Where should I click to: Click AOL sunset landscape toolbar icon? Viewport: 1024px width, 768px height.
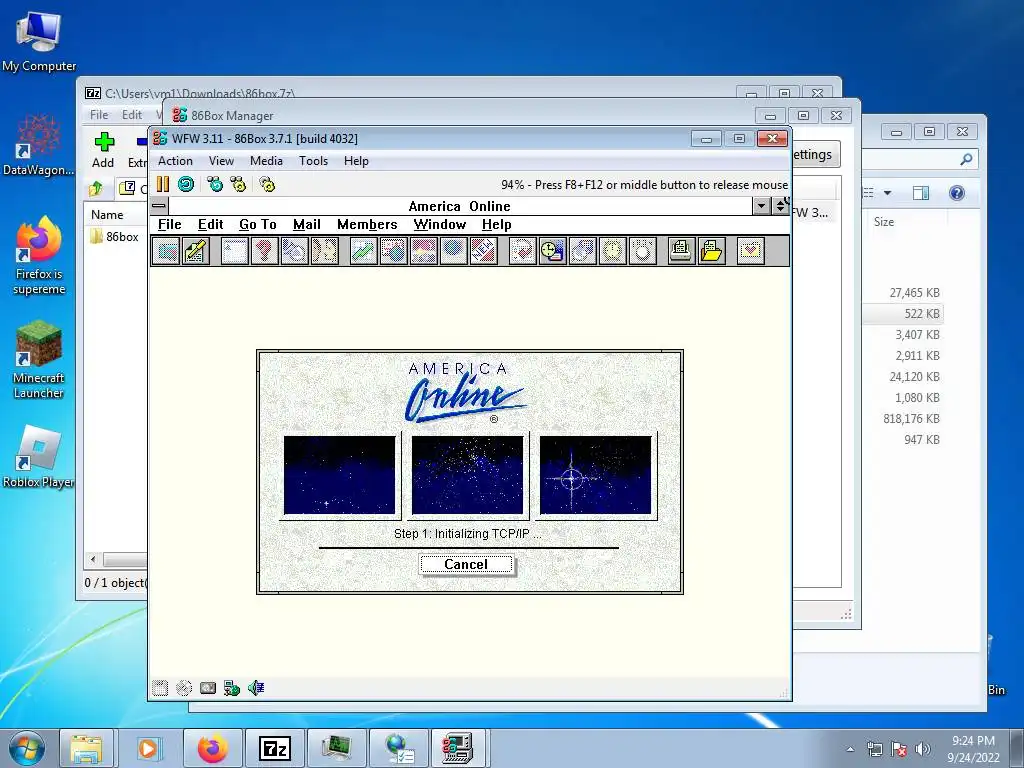[423, 251]
